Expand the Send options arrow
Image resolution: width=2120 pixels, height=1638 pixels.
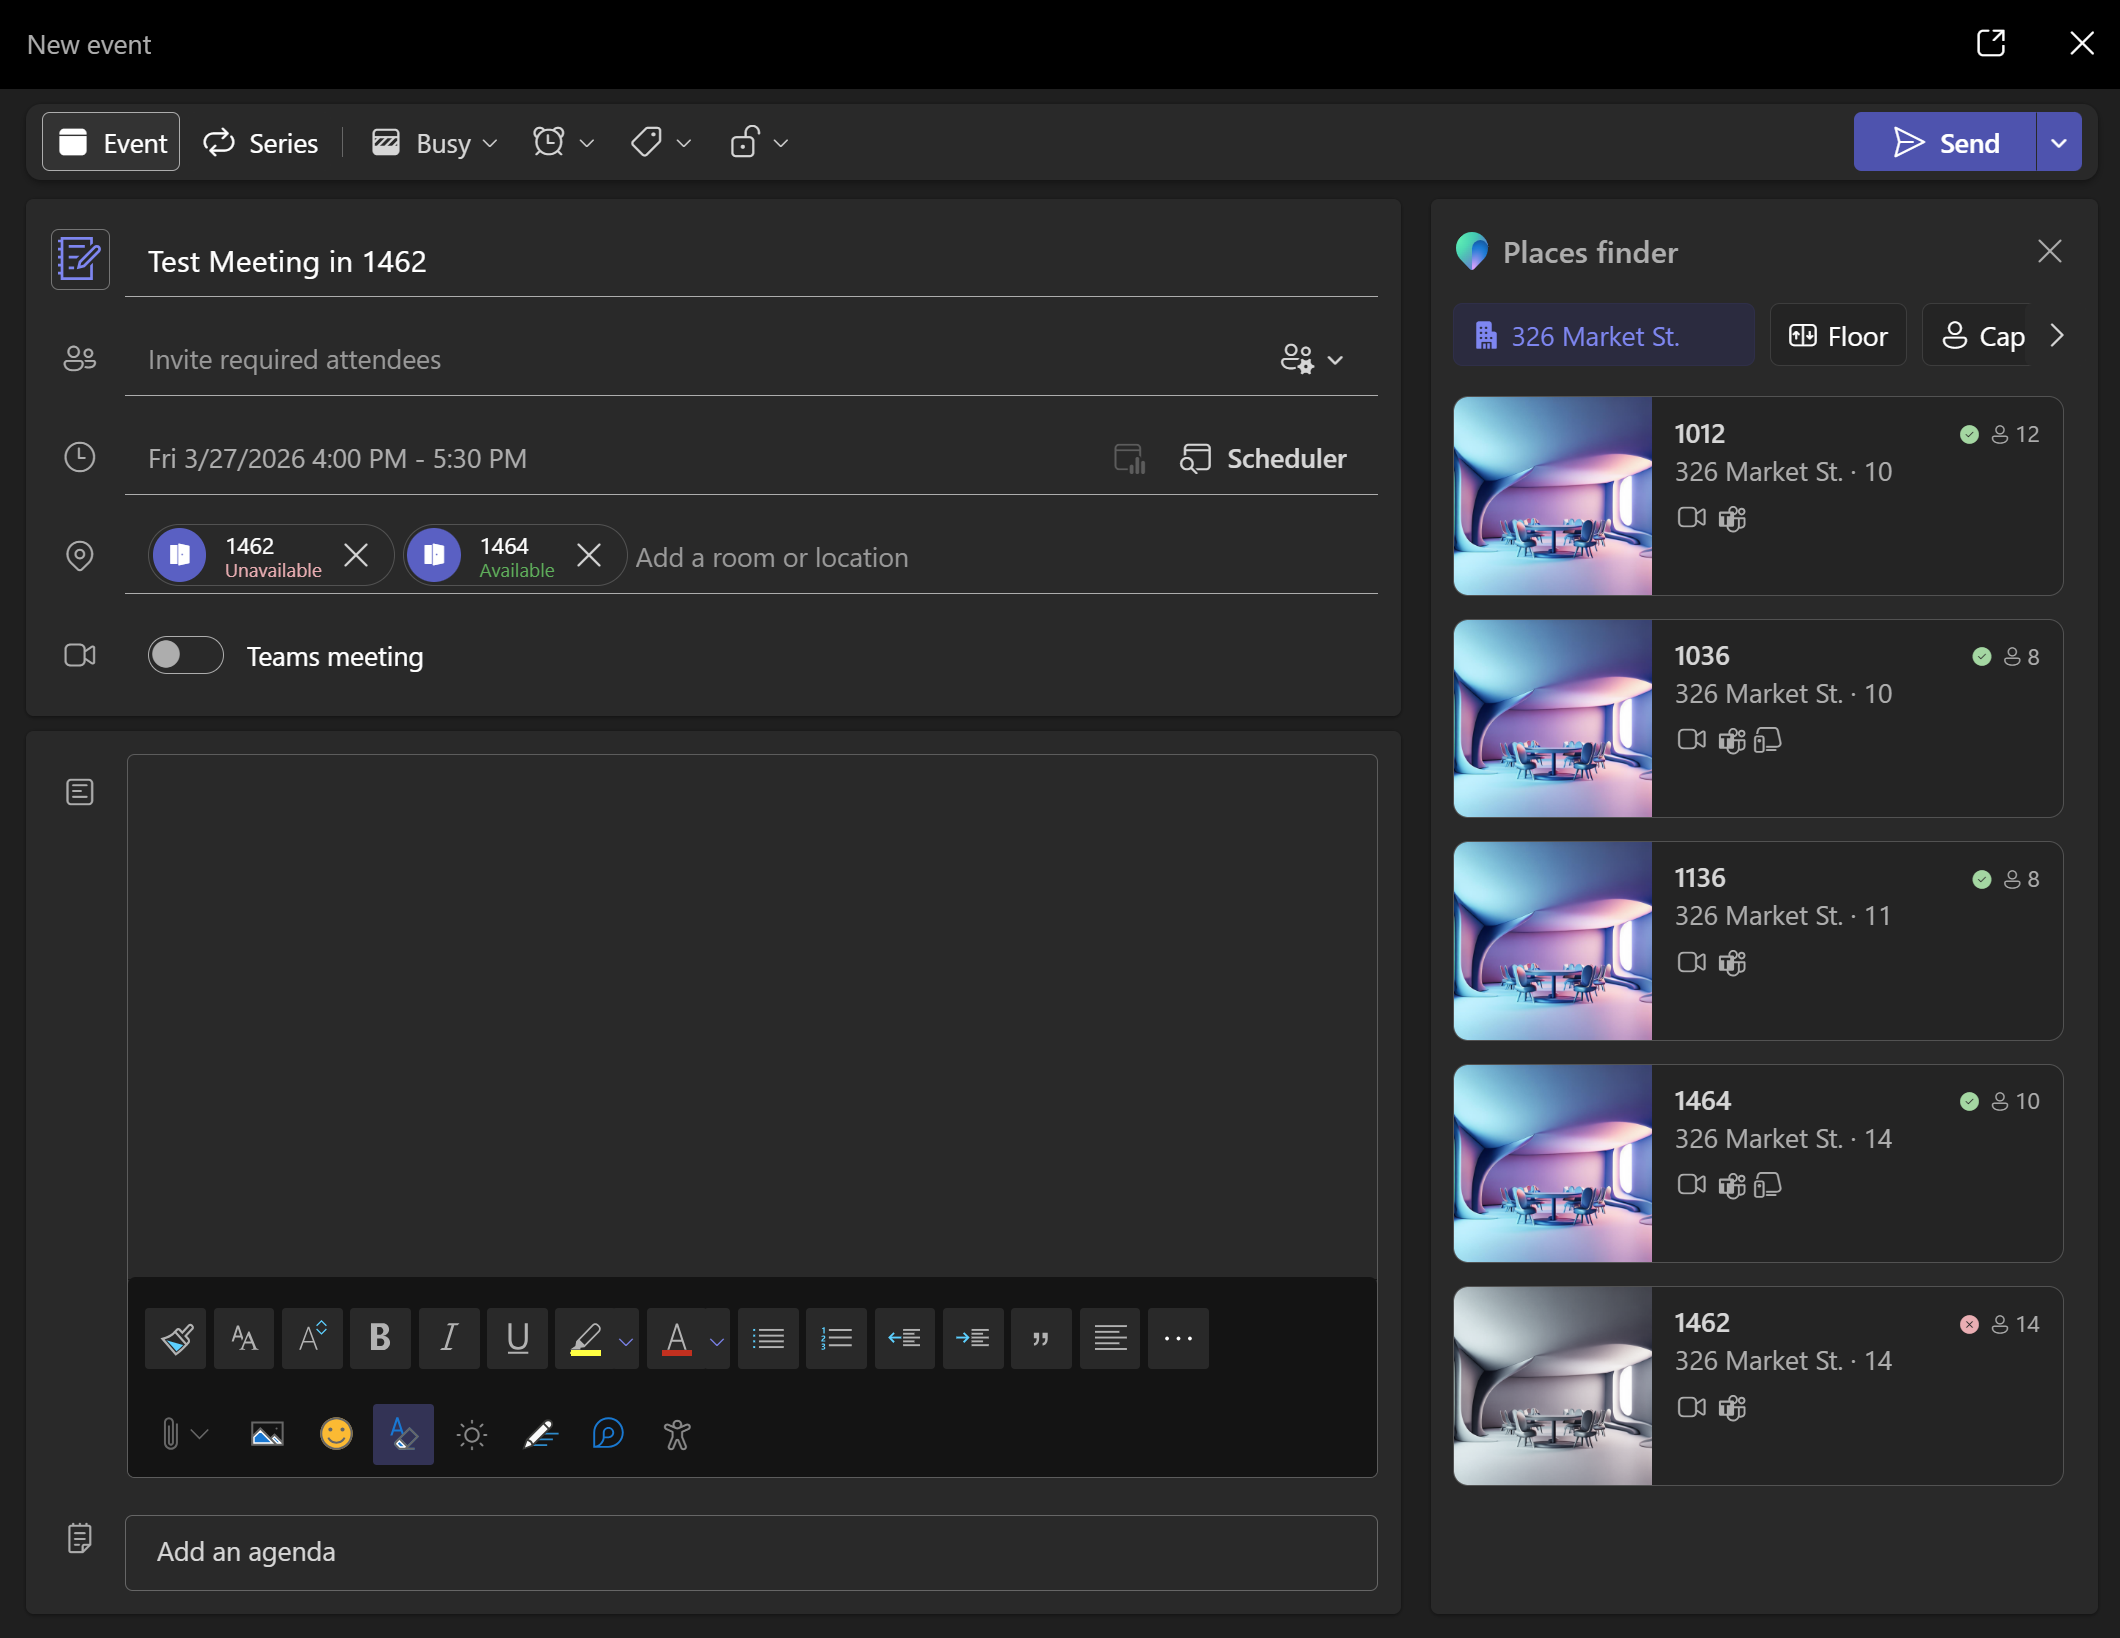pyautogui.click(x=2059, y=143)
